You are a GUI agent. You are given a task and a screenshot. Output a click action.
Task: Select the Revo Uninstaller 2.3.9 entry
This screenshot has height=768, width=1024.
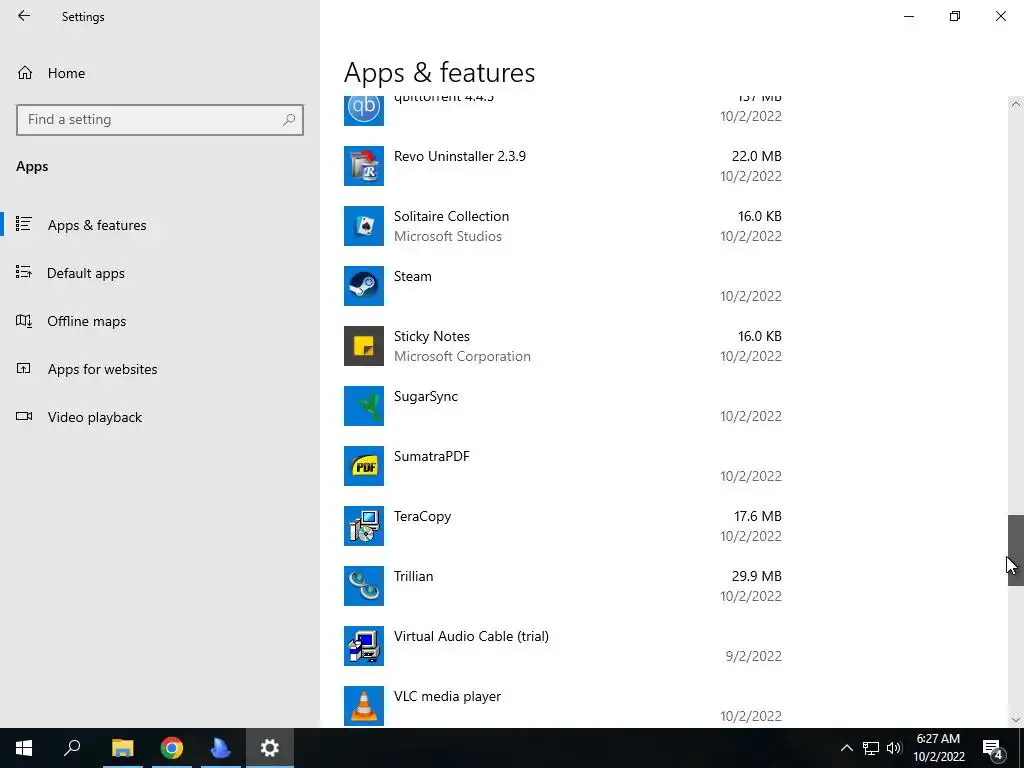pyautogui.click(x=563, y=166)
